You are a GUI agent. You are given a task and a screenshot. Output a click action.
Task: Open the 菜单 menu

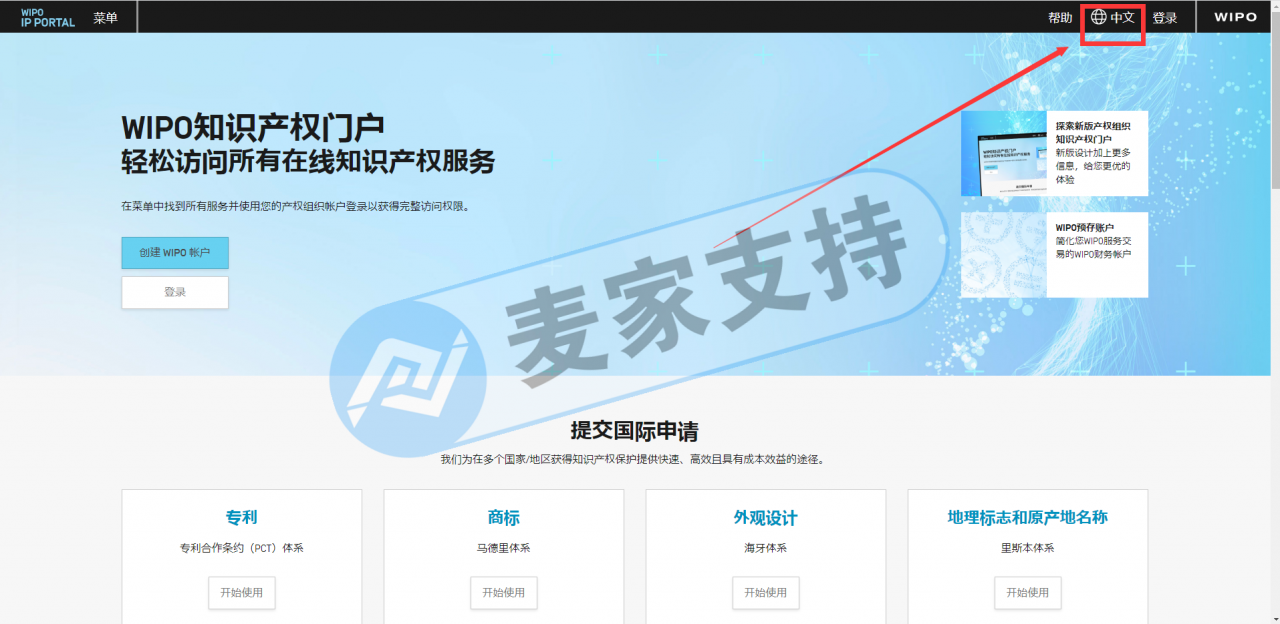[105, 17]
